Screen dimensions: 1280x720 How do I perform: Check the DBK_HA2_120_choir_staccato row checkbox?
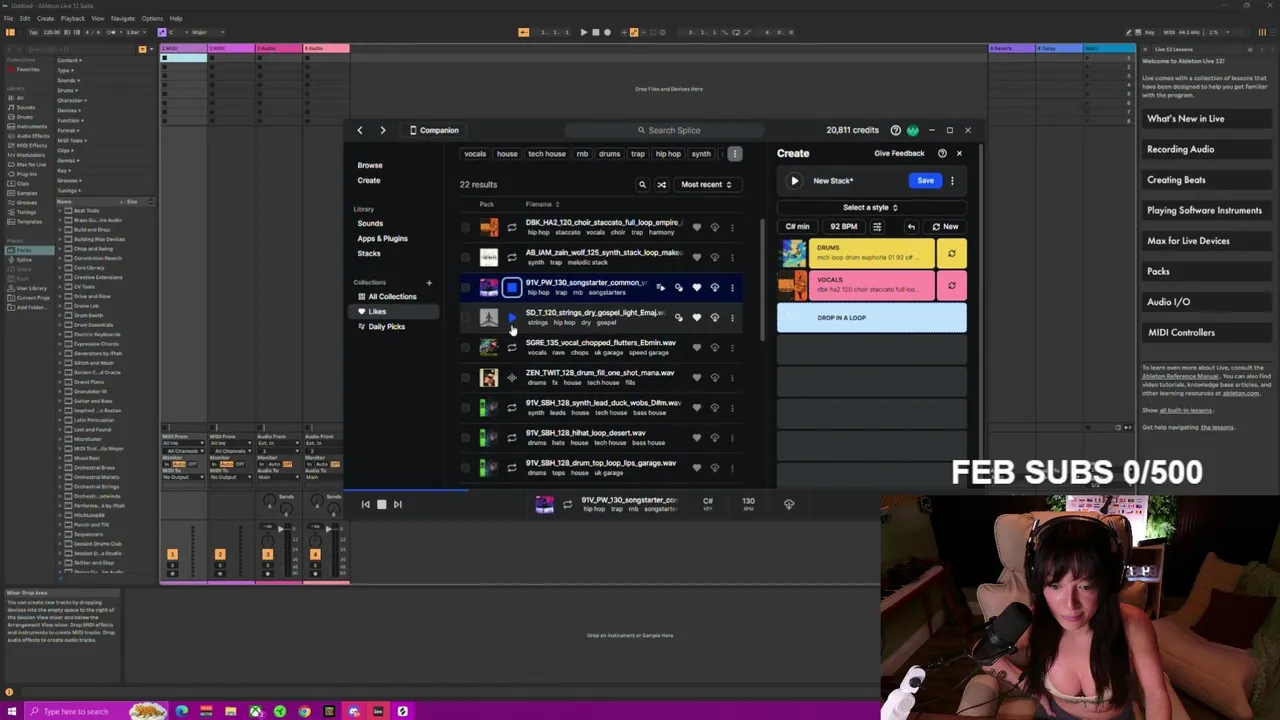(x=466, y=227)
